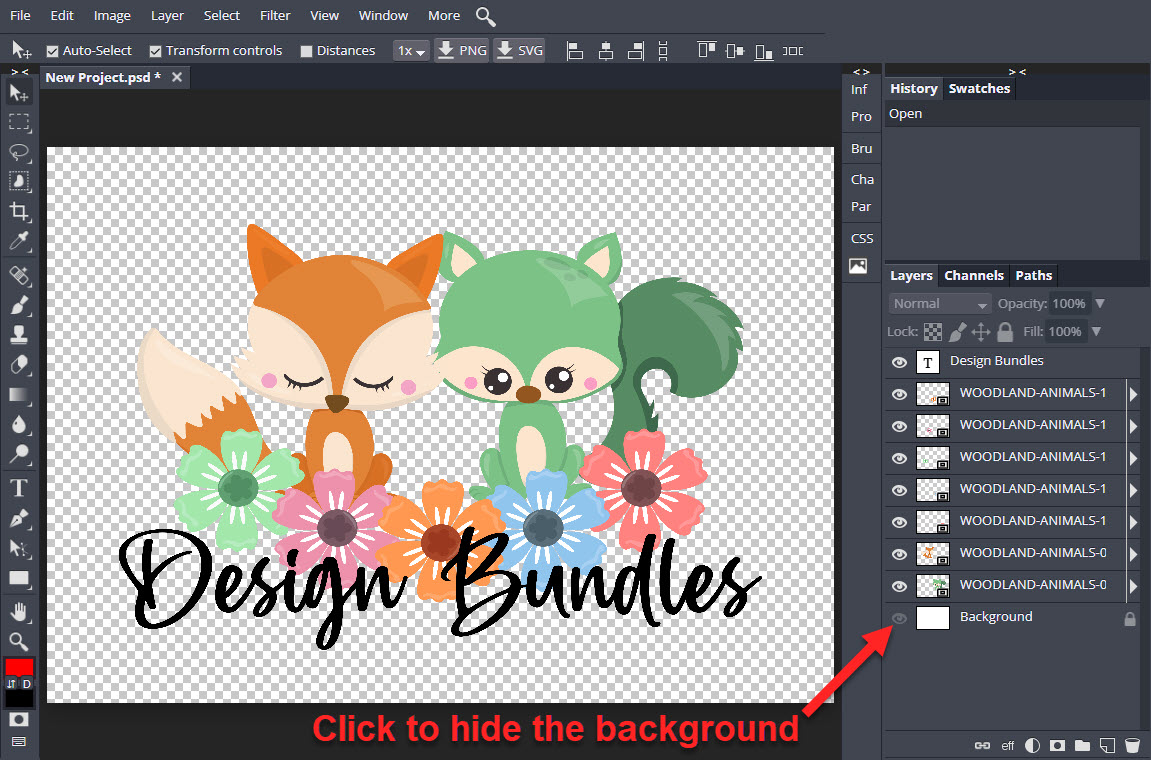Toggle the Transform controls checkbox
This screenshot has width=1151, height=760.
[x=155, y=51]
